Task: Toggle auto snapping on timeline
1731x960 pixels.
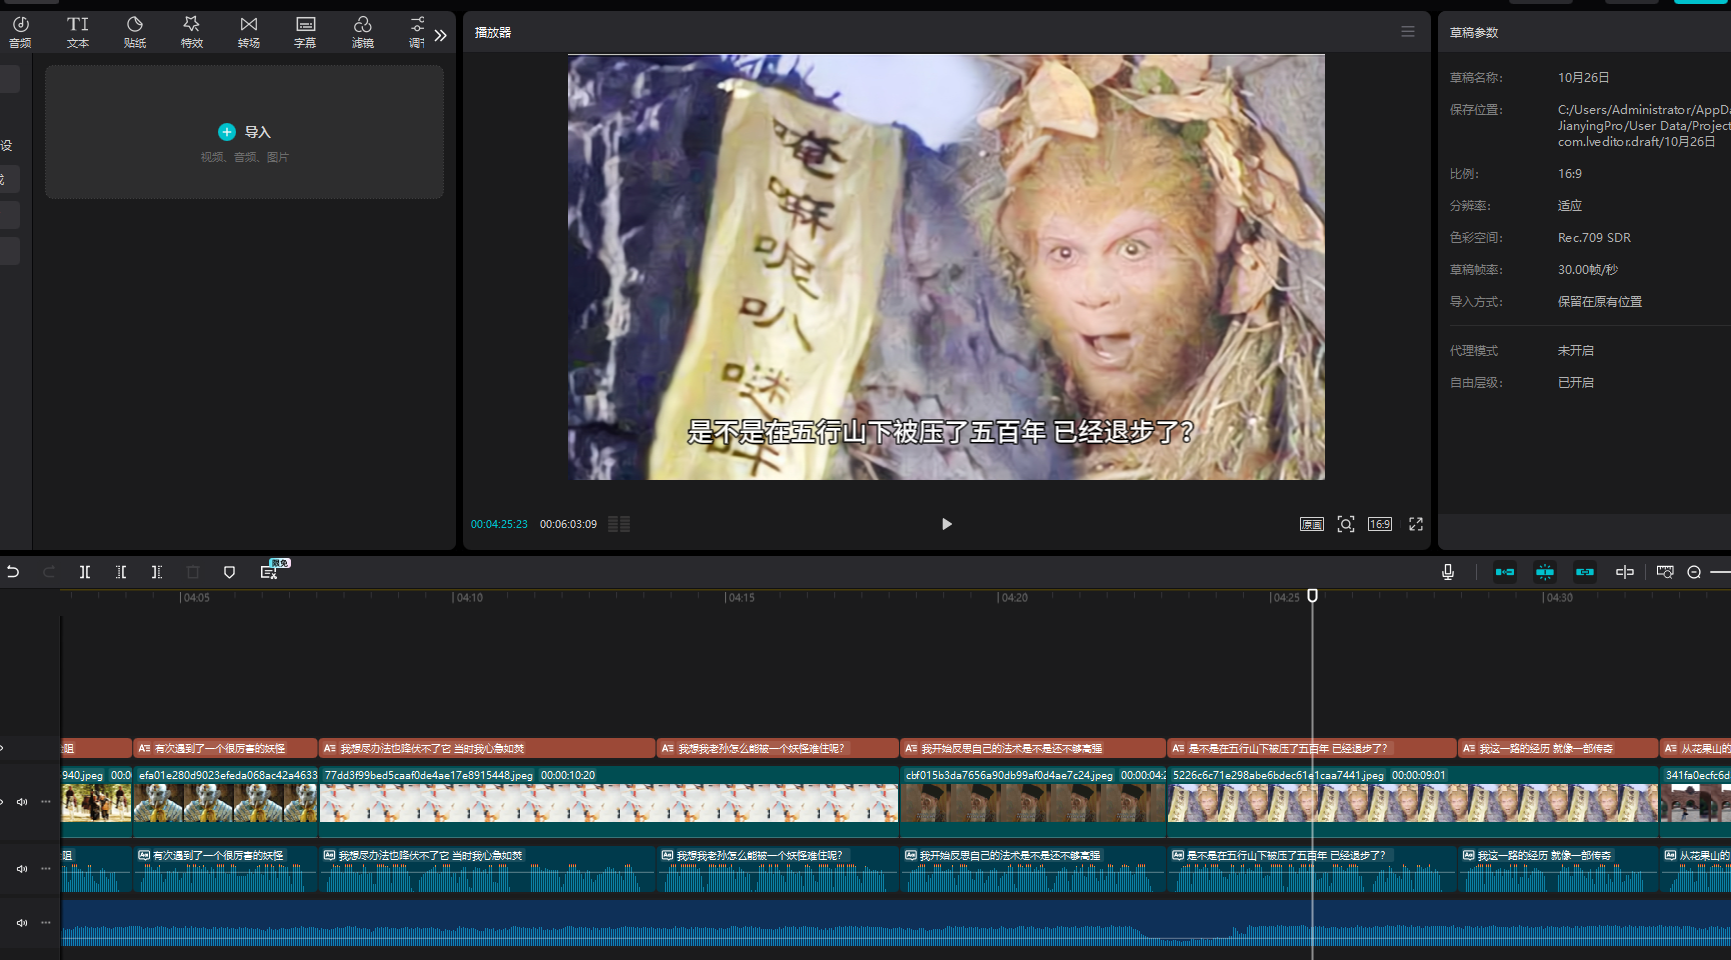Action: click(x=1545, y=572)
